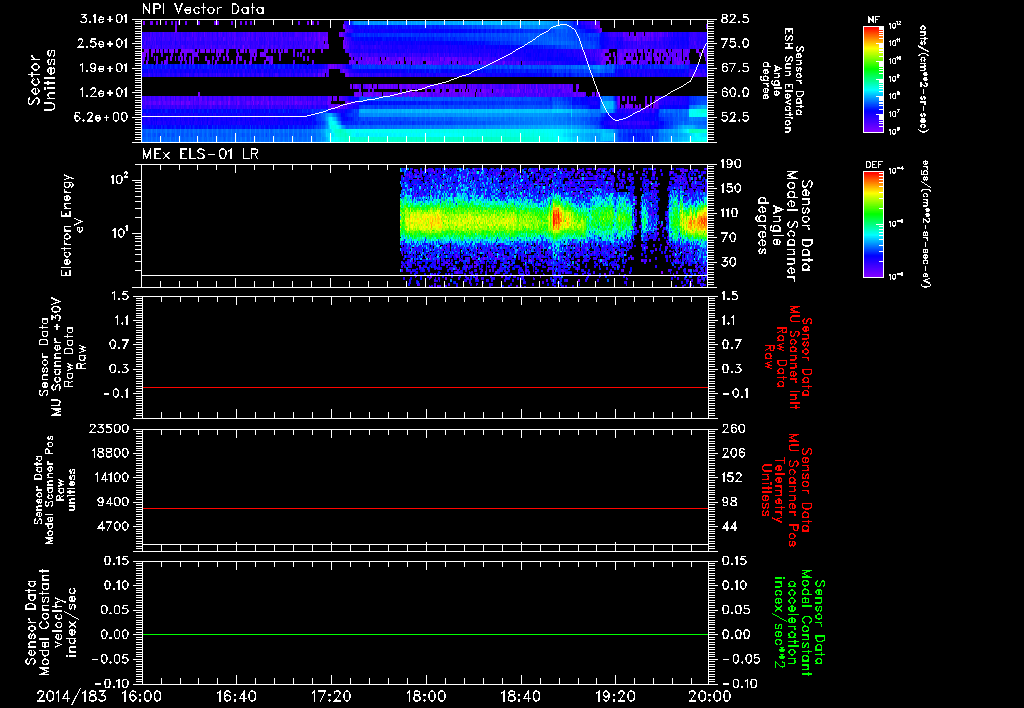Select the 'NPI Vector Data' panel title
The image size is (1024, 708).
pyautogui.click(x=204, y=10)
